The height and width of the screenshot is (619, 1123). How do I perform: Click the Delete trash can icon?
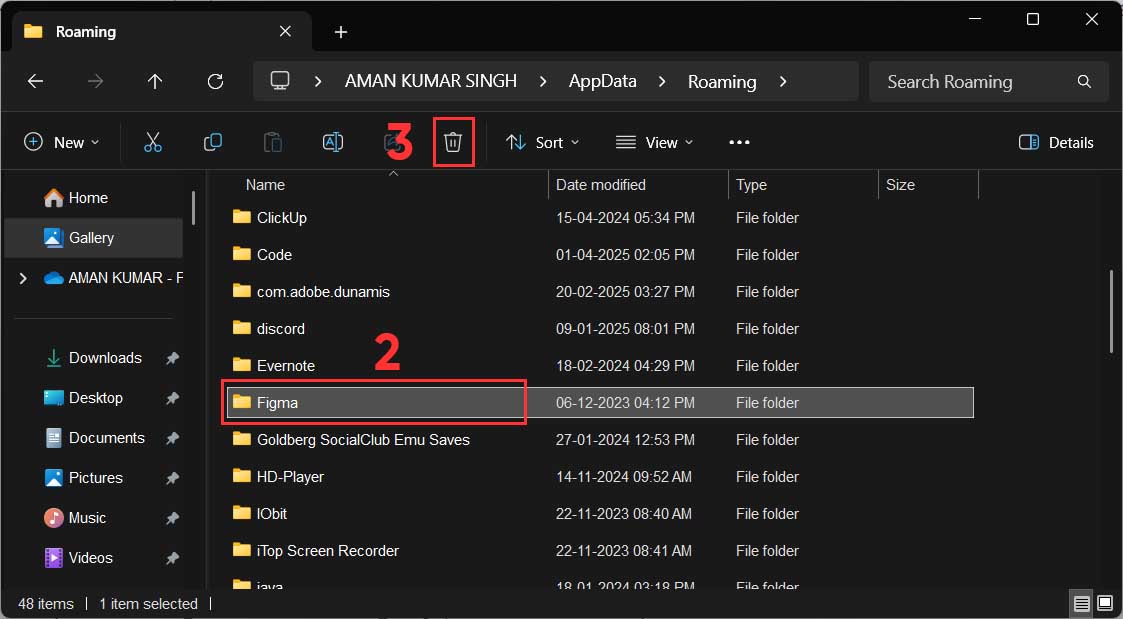pos(453,142)
